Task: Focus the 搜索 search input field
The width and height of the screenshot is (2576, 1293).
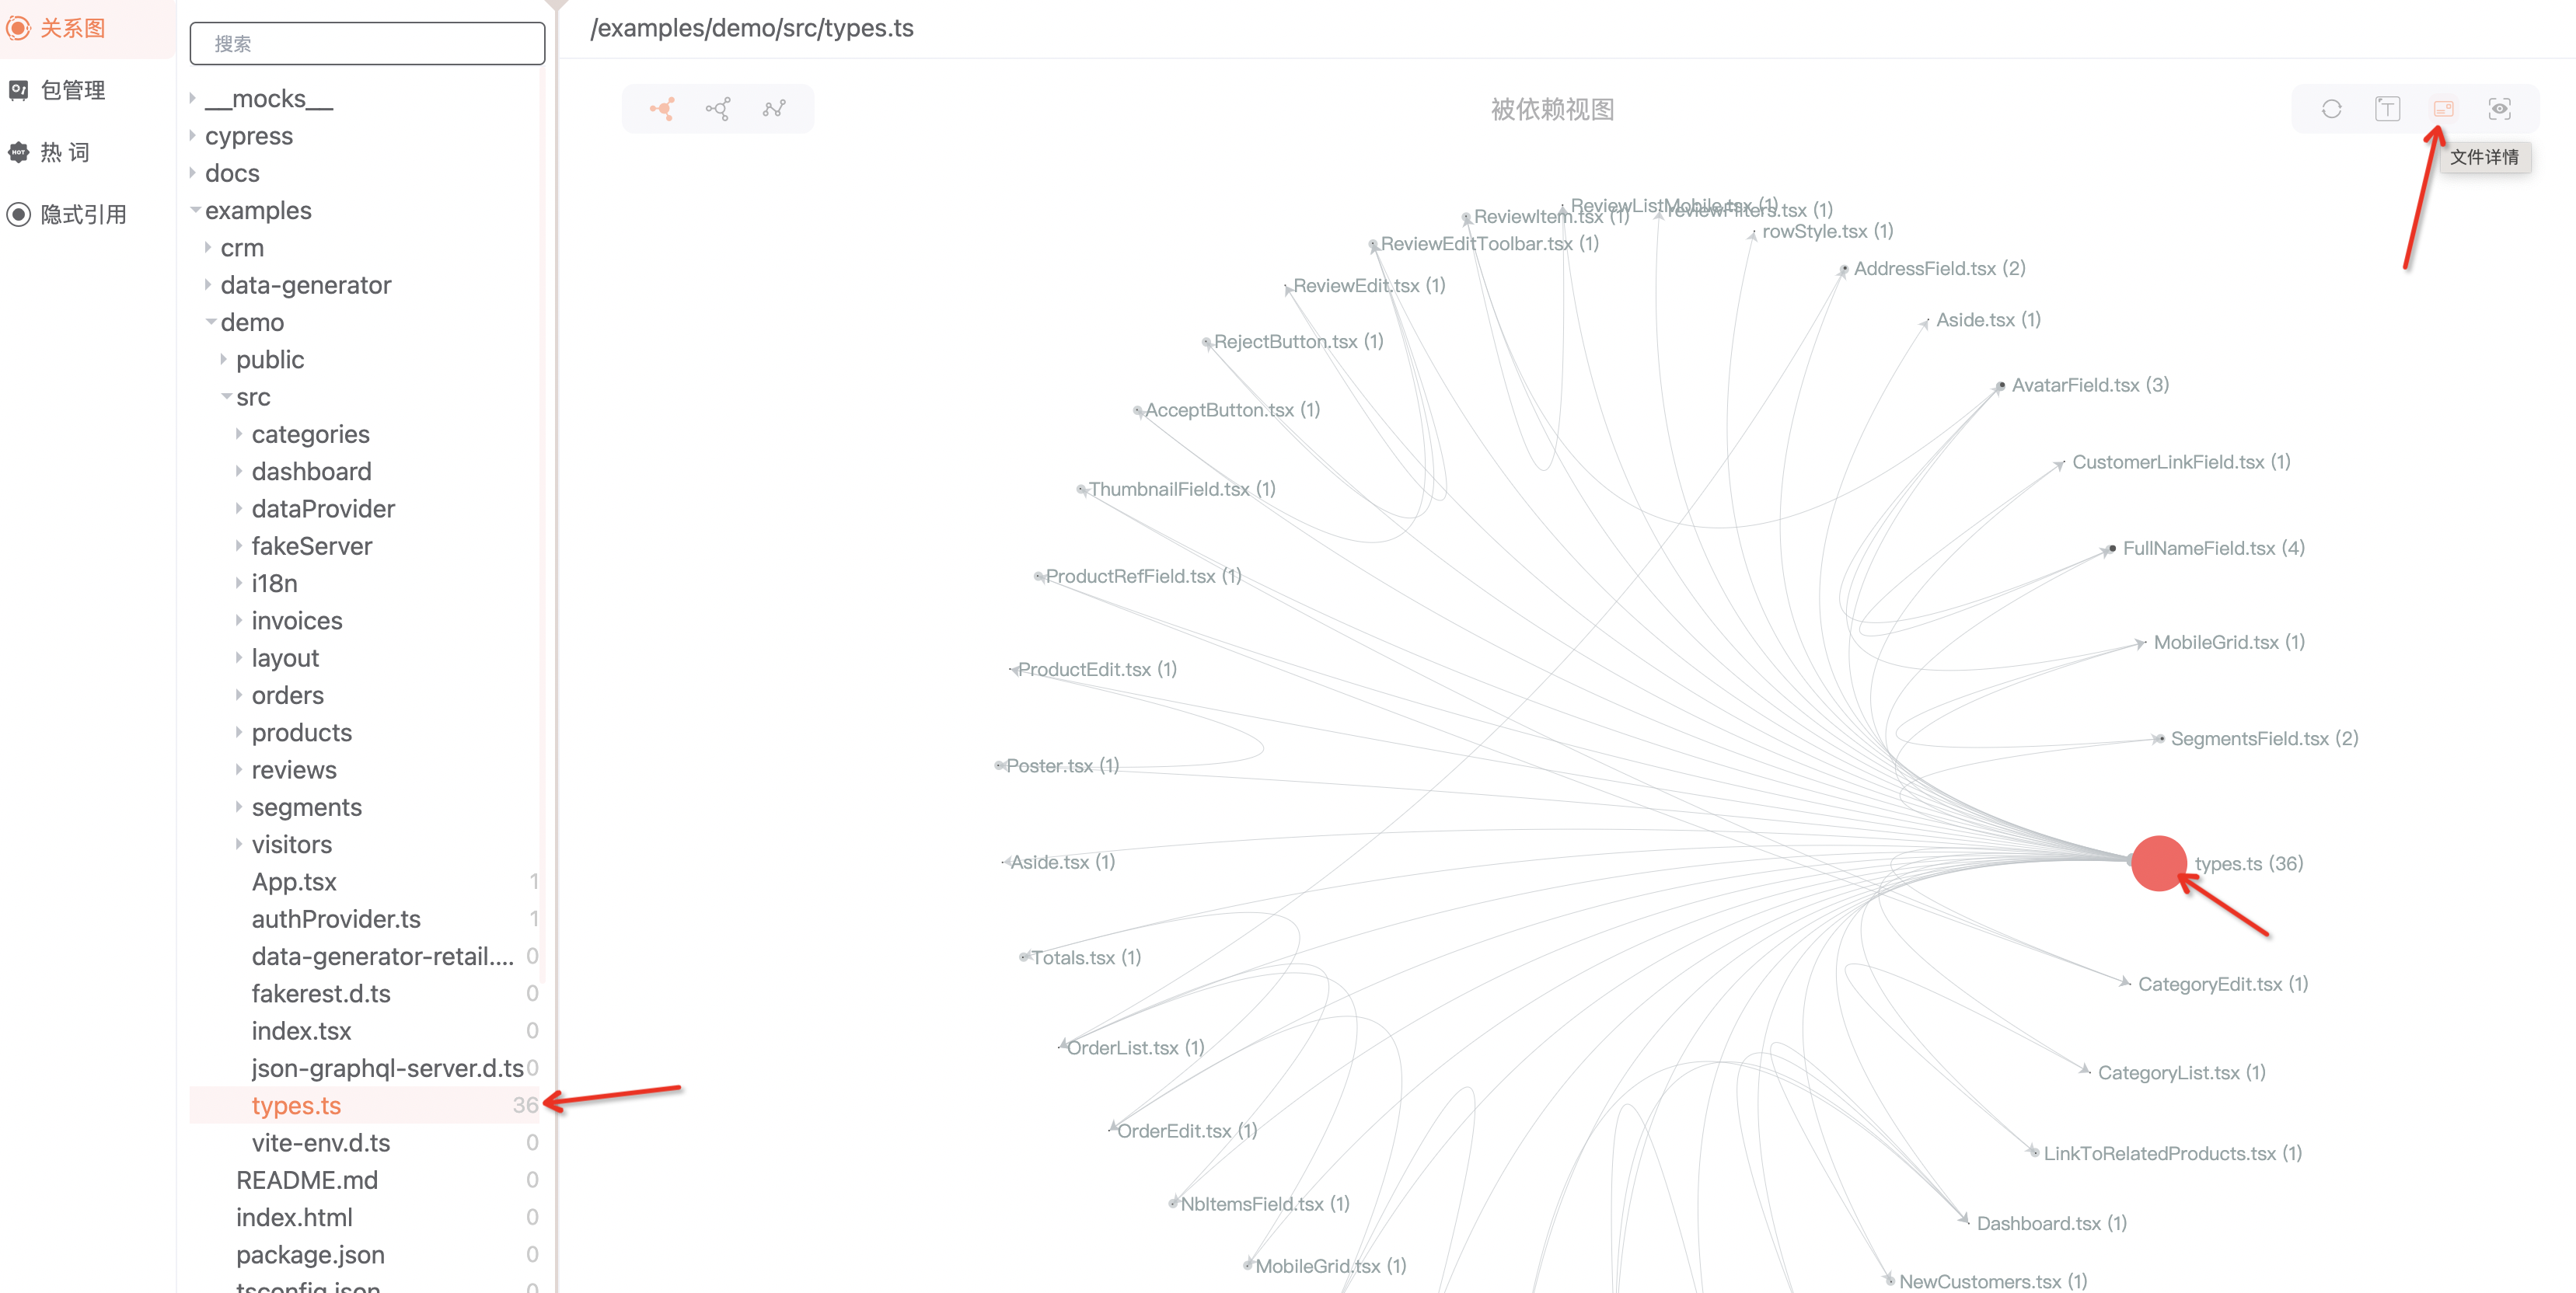Action: coord(367,44)
